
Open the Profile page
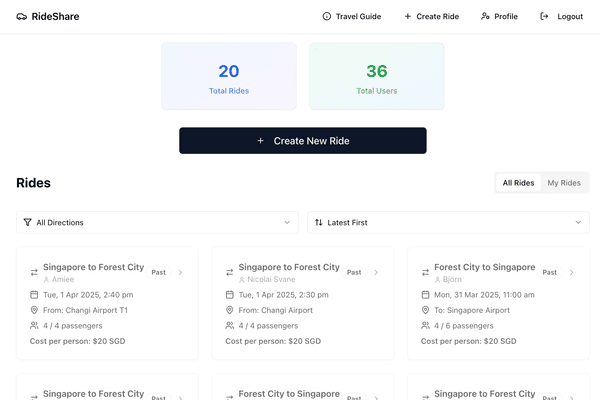(499, 16)
